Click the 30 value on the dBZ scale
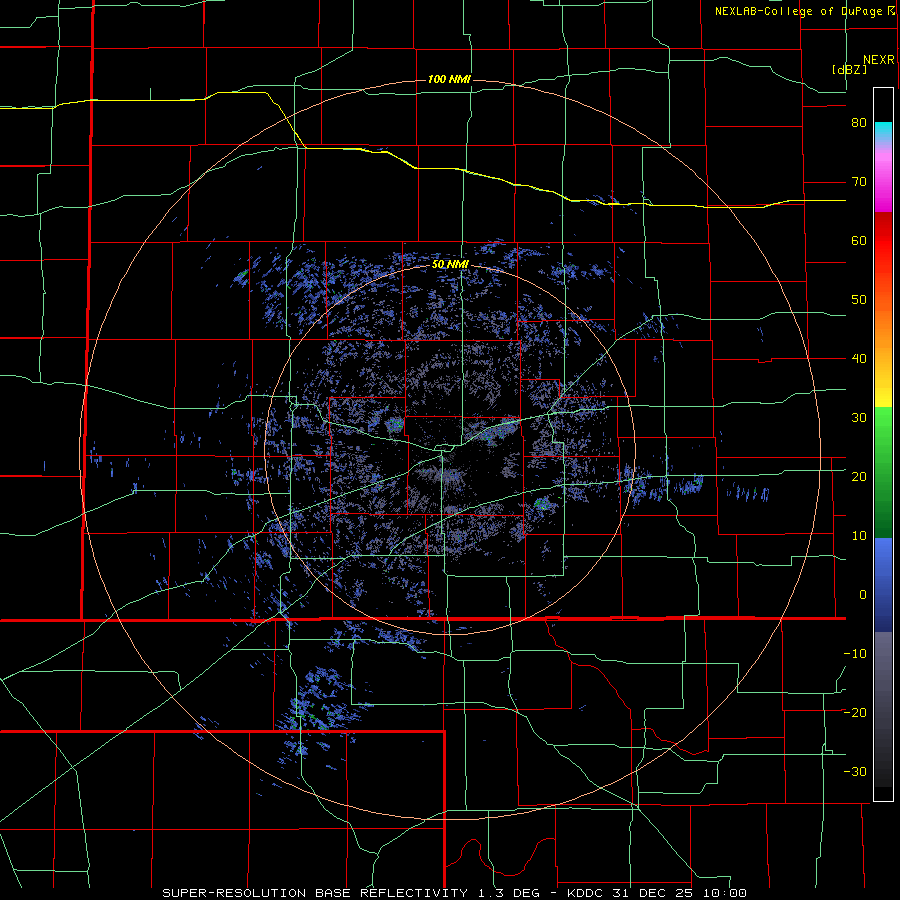 coord(859,418)
